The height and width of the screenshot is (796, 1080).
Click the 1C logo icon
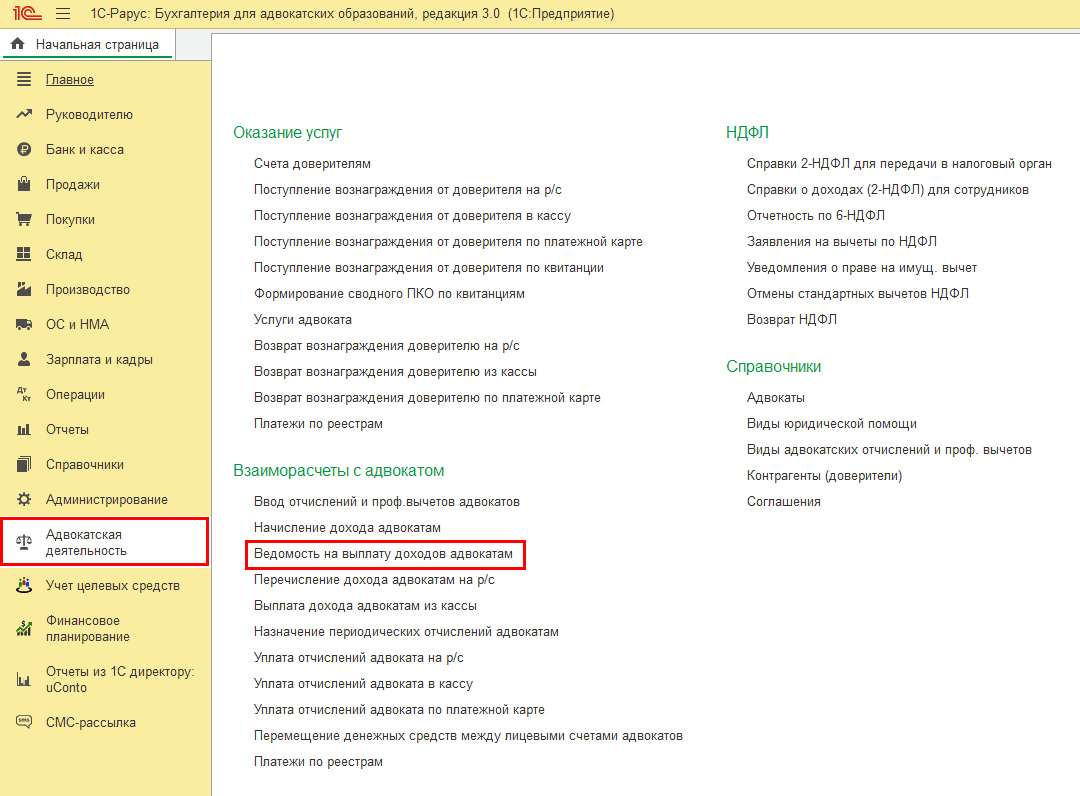point(22,14)
